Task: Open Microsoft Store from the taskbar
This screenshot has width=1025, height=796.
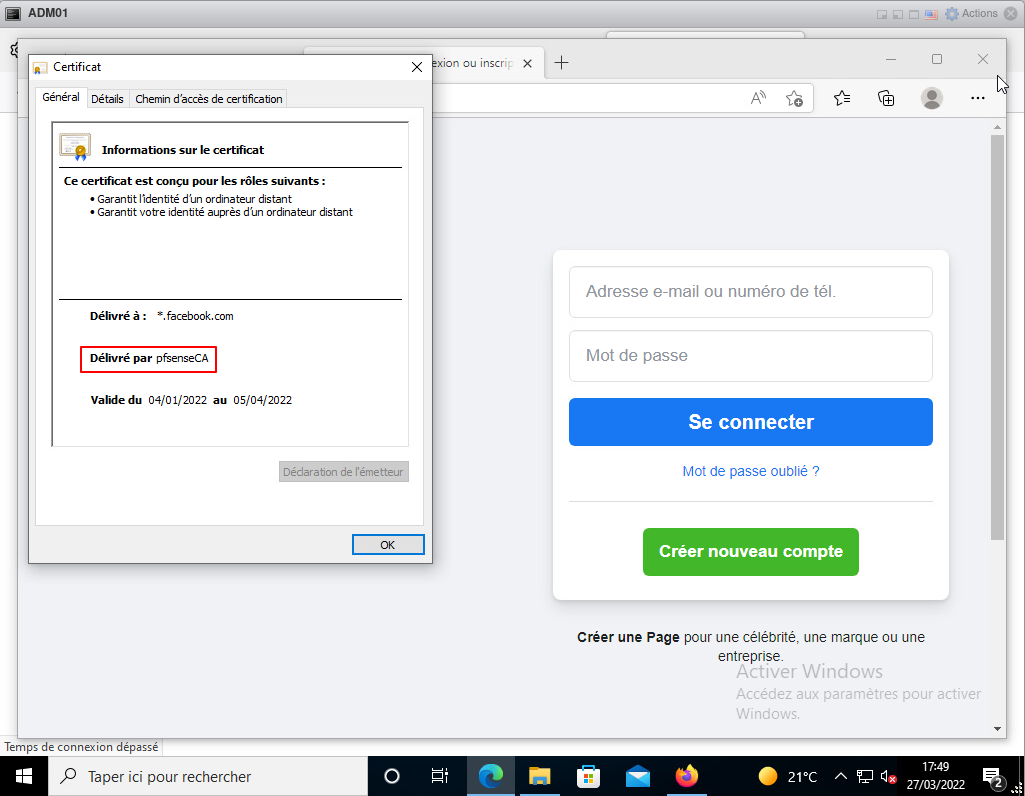Action: coord(589,776)
